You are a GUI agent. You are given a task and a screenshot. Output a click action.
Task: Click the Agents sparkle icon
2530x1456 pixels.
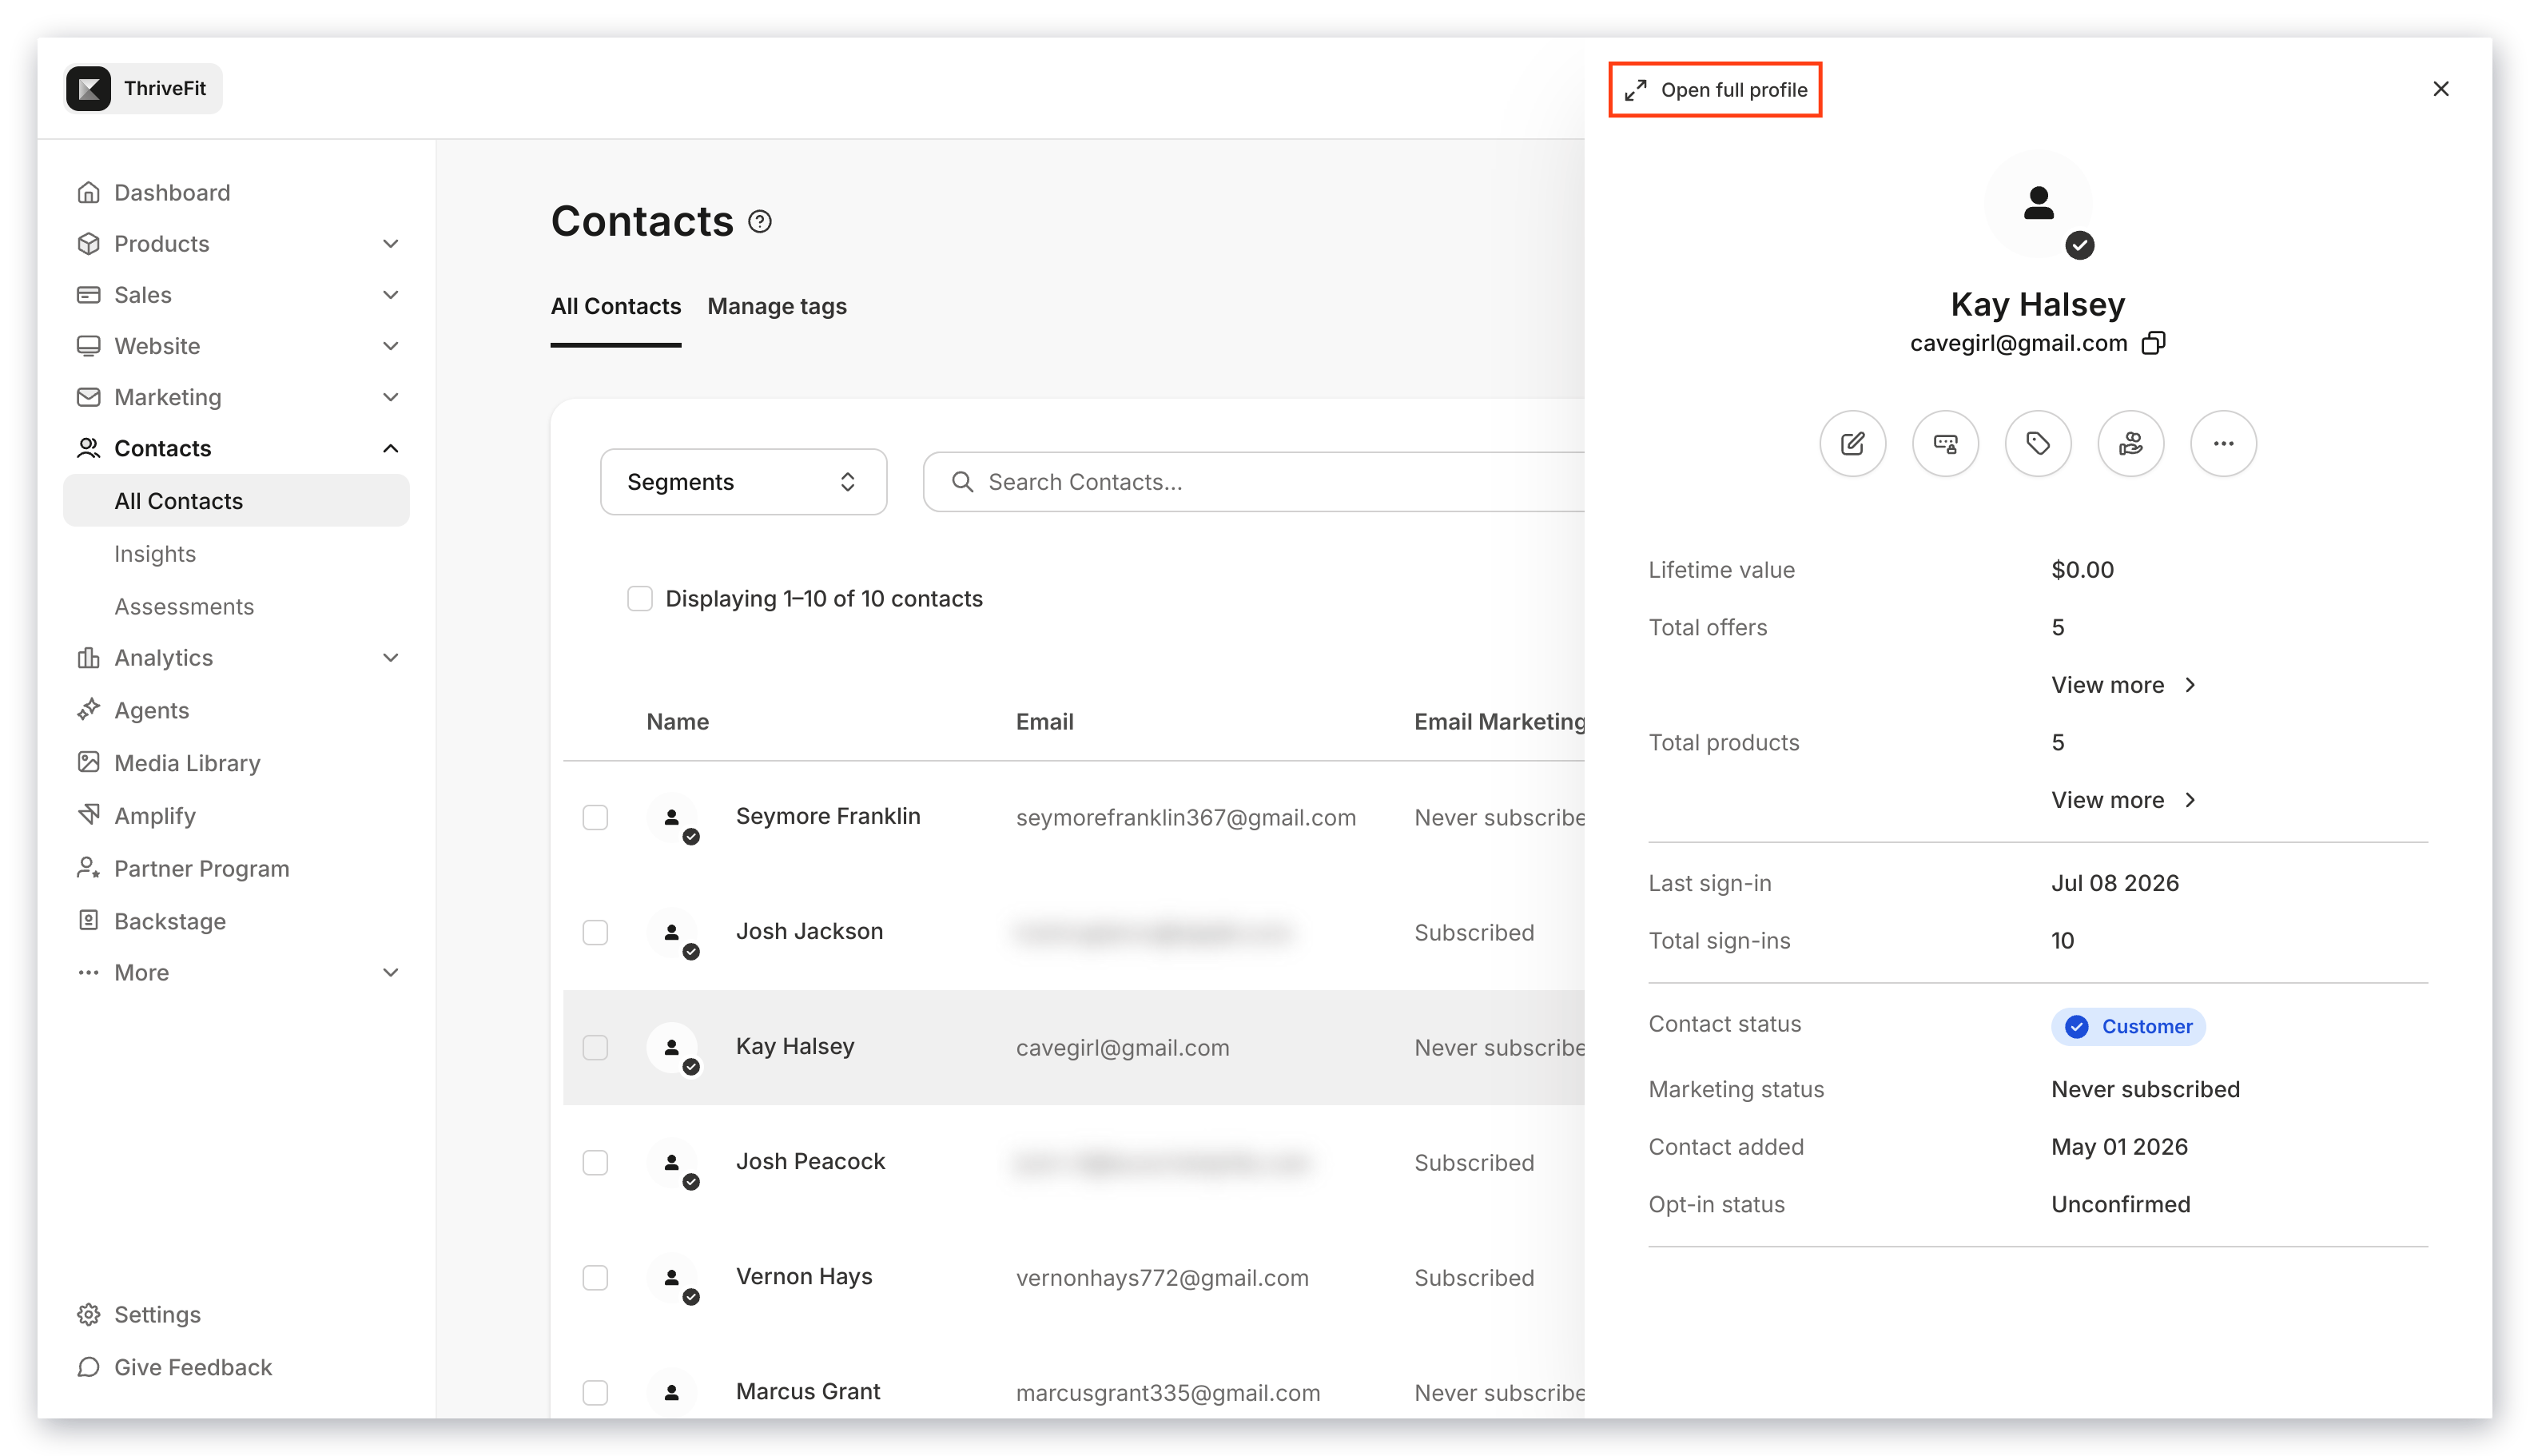pyautogui.click(x=89, y=710)
